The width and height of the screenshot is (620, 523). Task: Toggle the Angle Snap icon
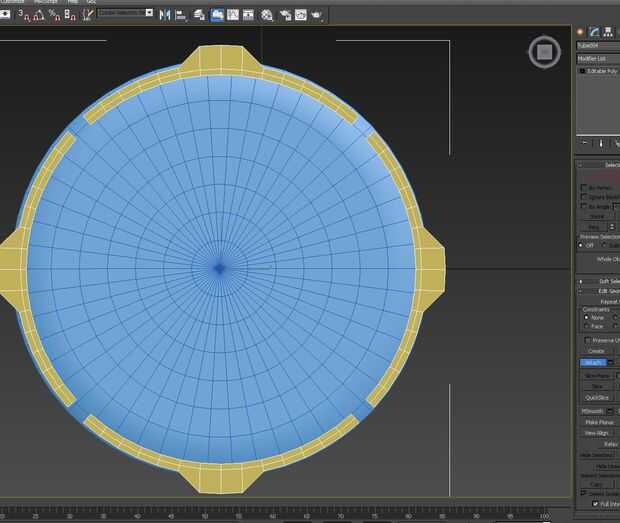click(x=36, y=15)
